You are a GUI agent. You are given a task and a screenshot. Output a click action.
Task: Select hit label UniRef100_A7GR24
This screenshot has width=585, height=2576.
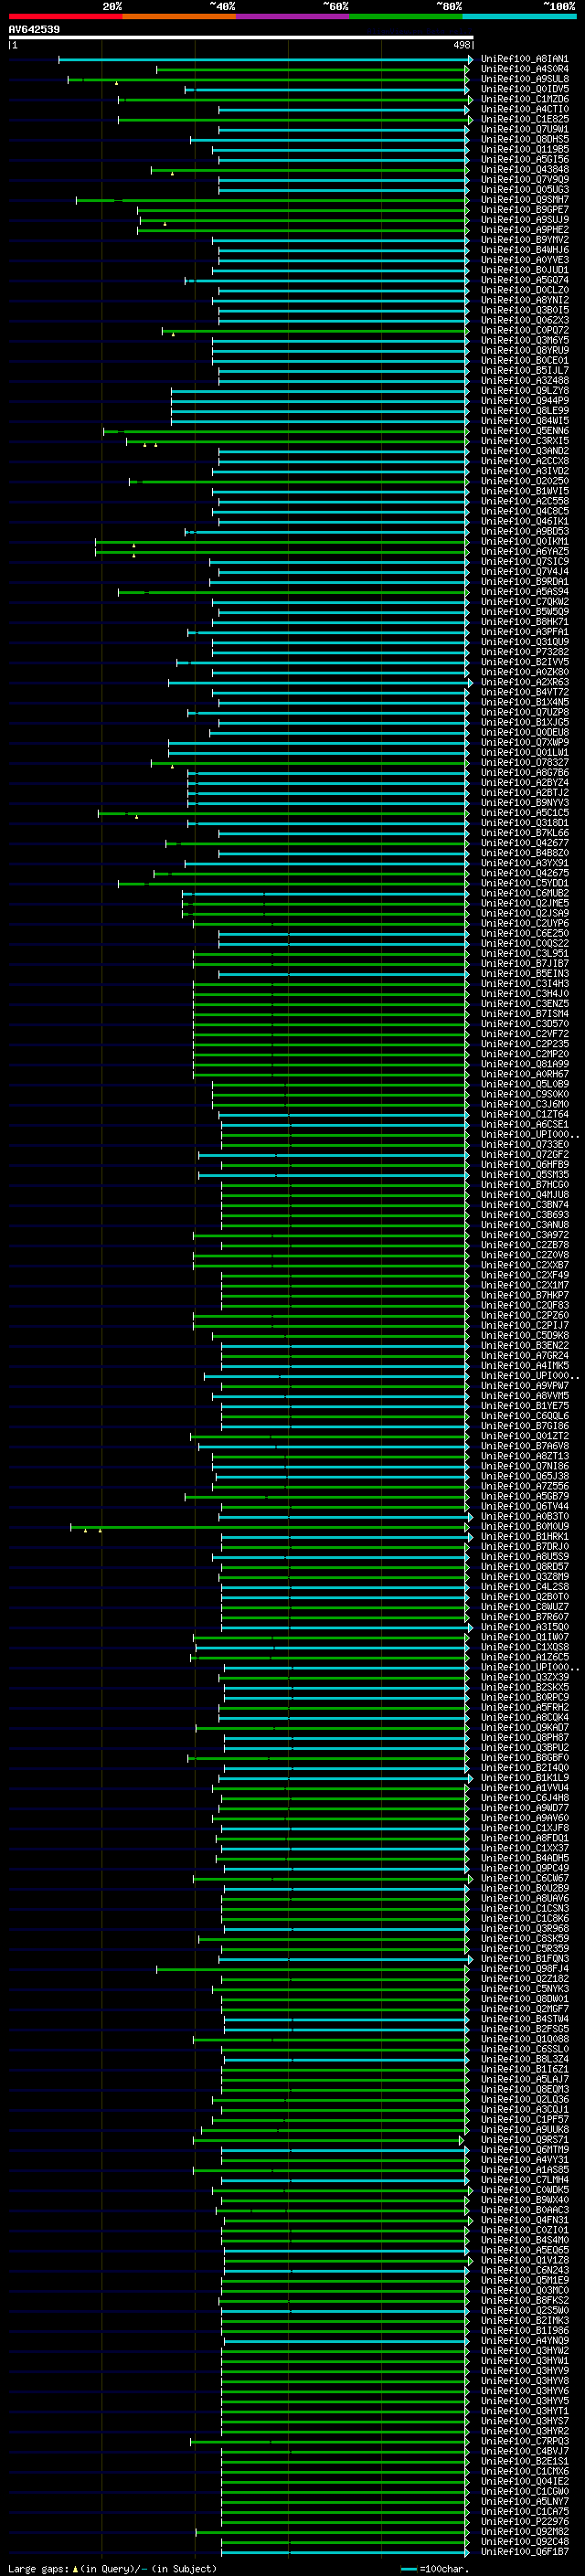click(525, 1355)
